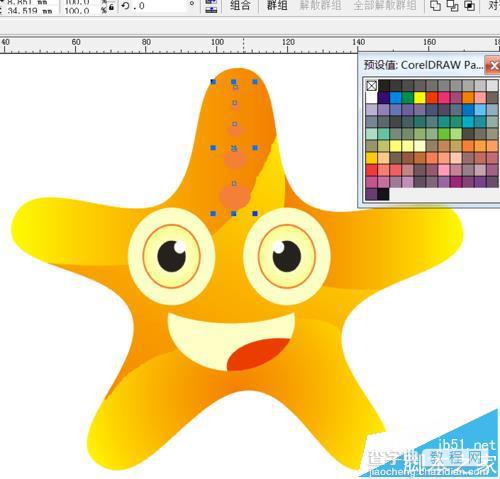Select the largest orange circle on starfish arm
Image resolution: width=500 pixels, height=479 pixels.
[235, 197]
